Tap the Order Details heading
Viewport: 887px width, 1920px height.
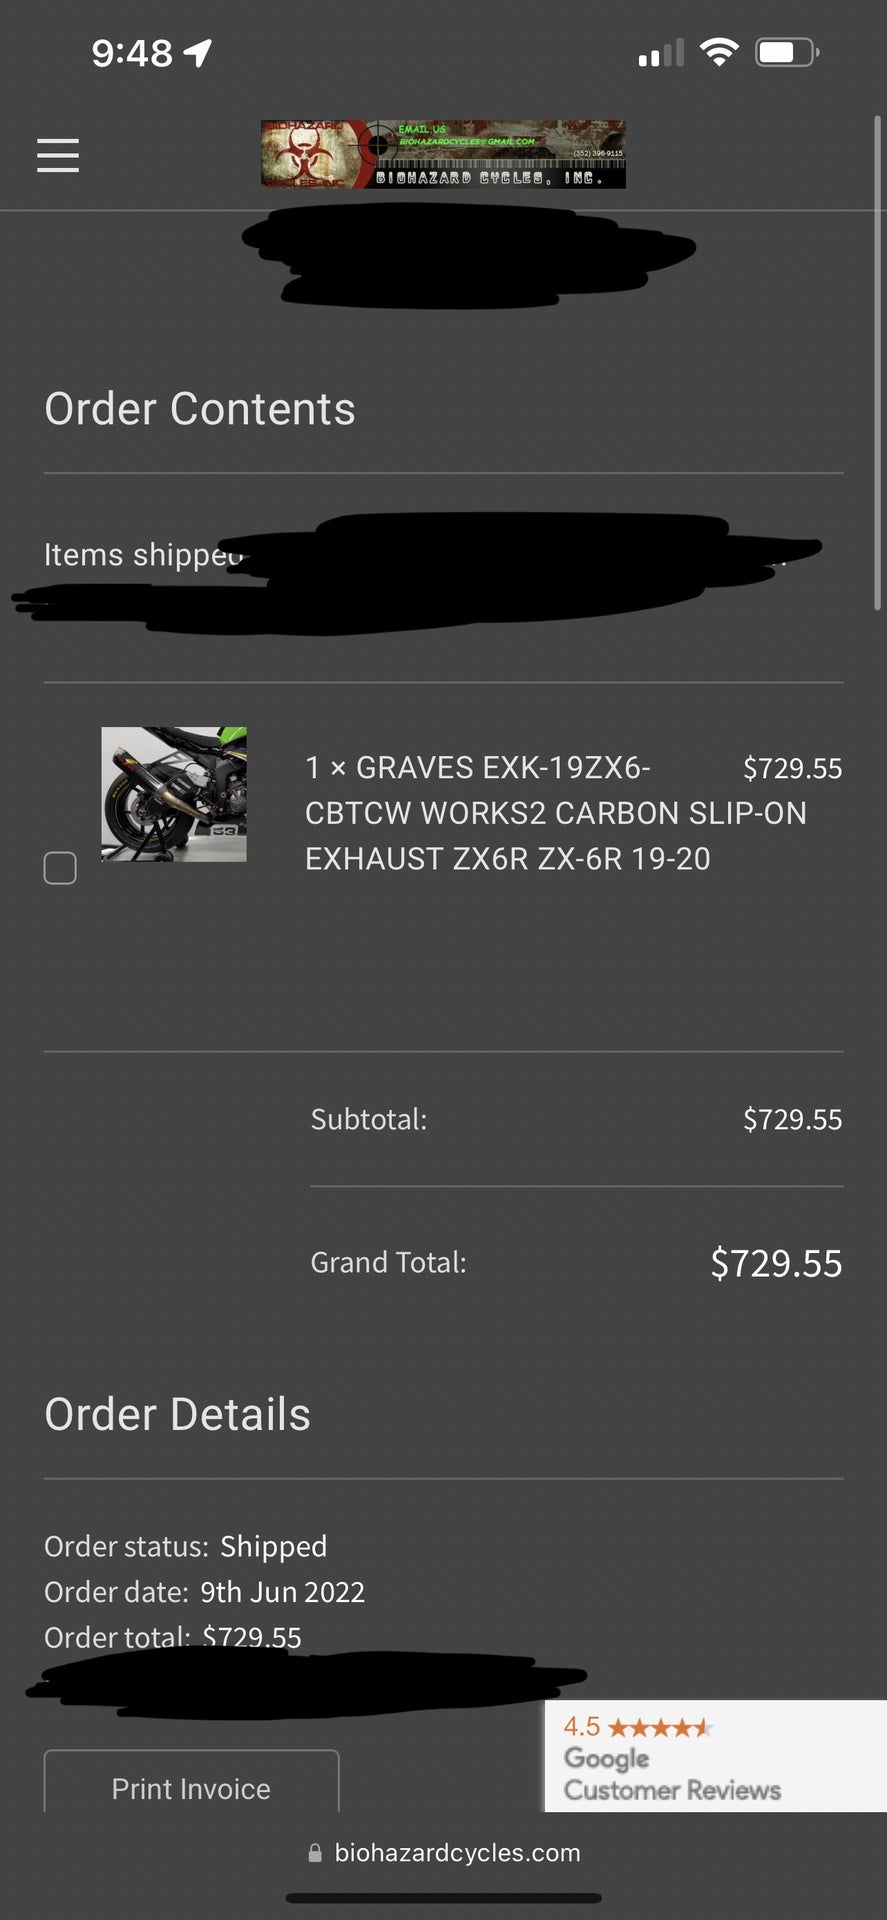[178, 1414]
